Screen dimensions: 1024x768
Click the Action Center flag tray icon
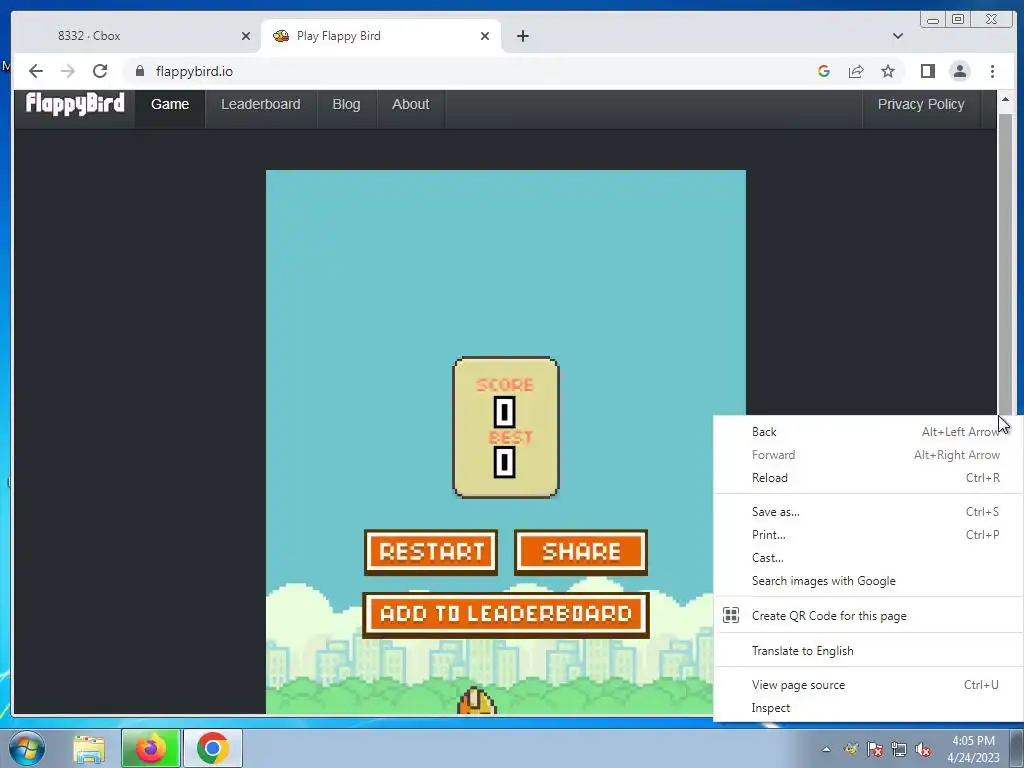click(x=875, y=749)
